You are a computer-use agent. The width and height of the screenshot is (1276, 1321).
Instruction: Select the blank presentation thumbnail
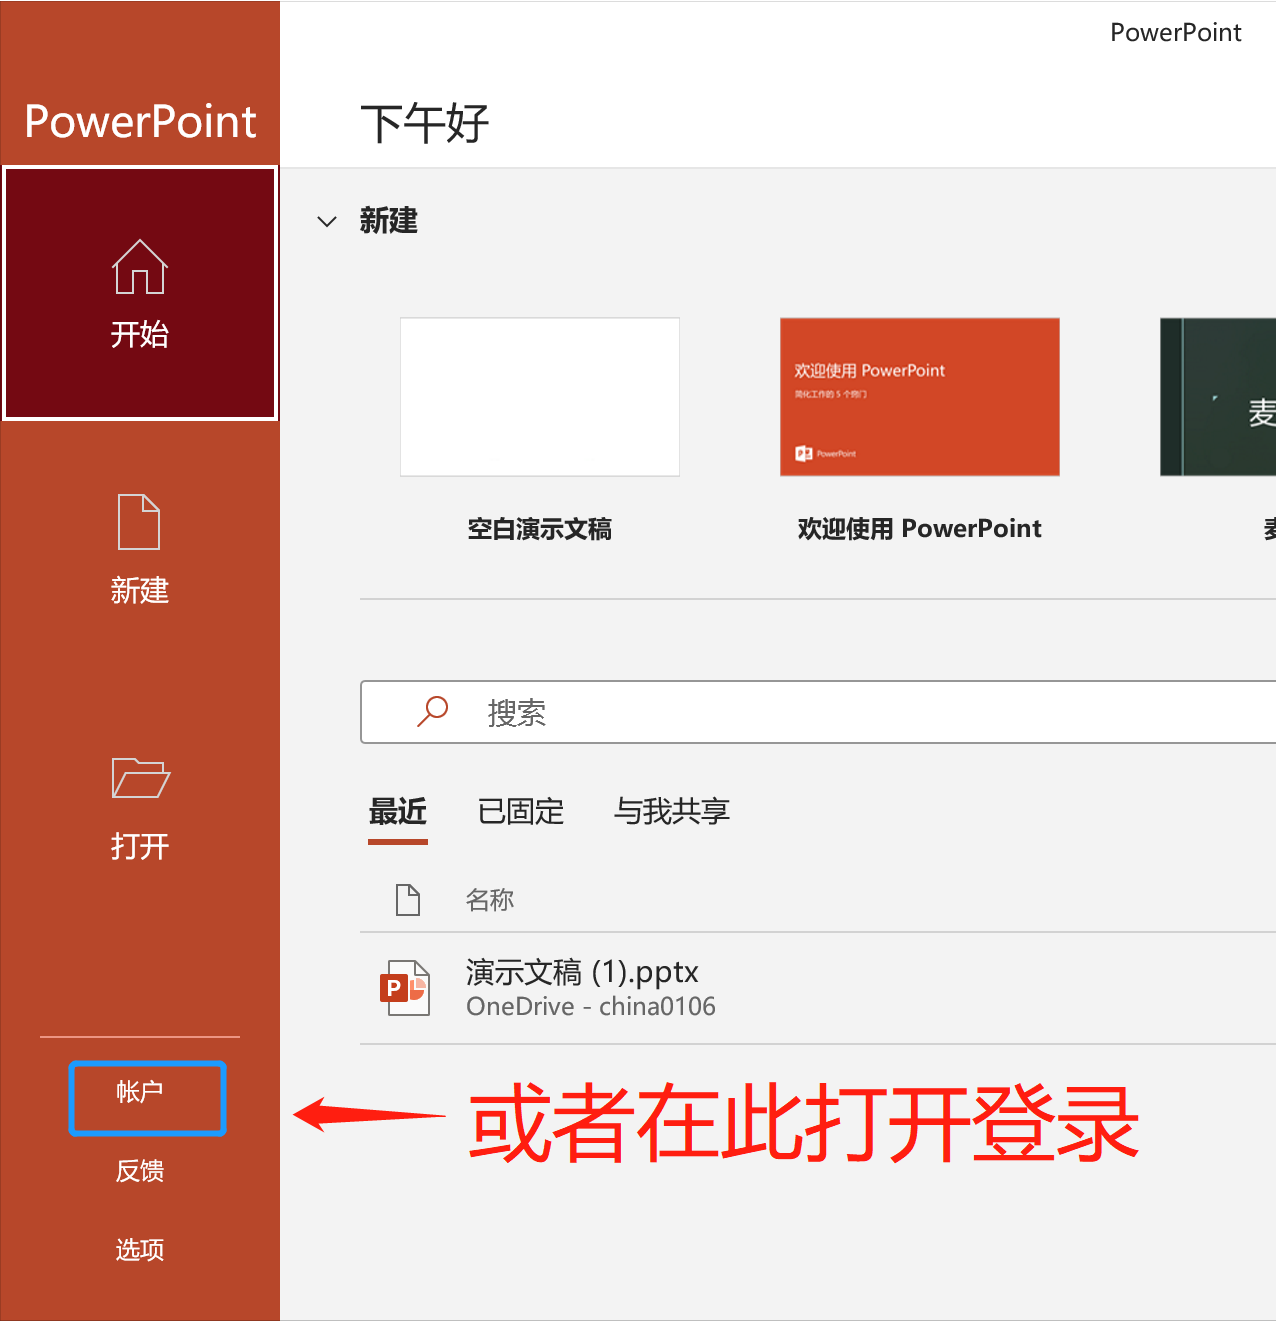click(x=540, y=397)
